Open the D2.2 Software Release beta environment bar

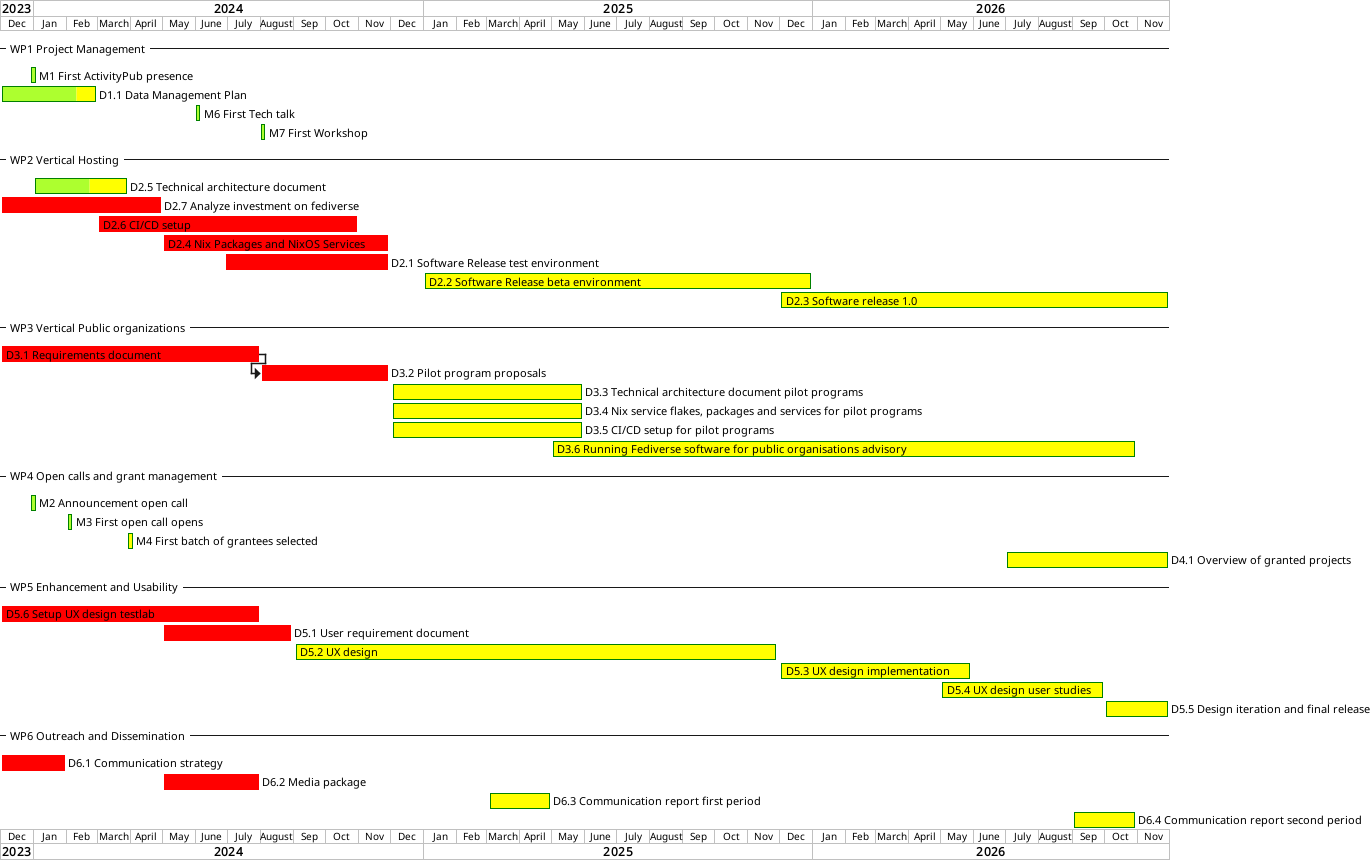(617, 282)
